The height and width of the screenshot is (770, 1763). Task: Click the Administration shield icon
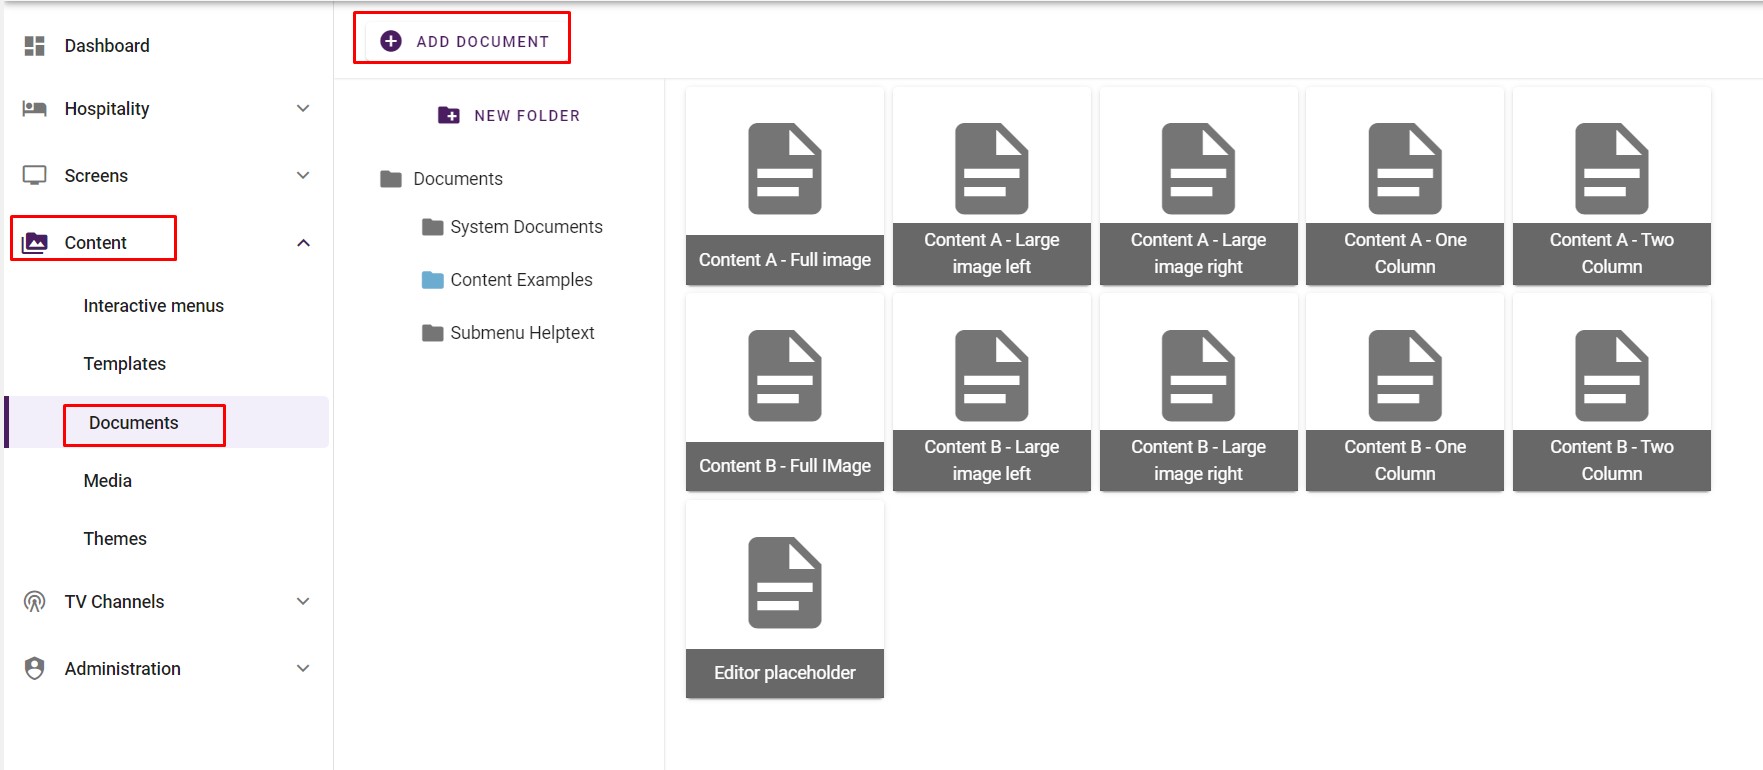click(35, 669)
